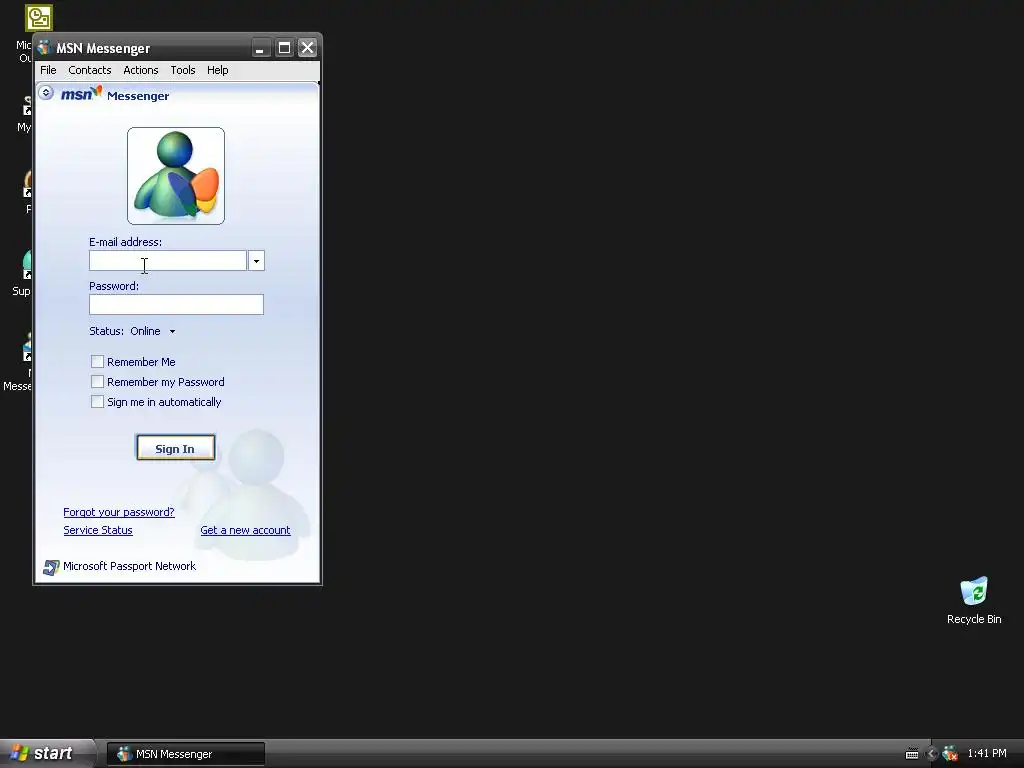The image size is (1024, 768).
Task: Open the Tools menu
Action: [183, 70]
